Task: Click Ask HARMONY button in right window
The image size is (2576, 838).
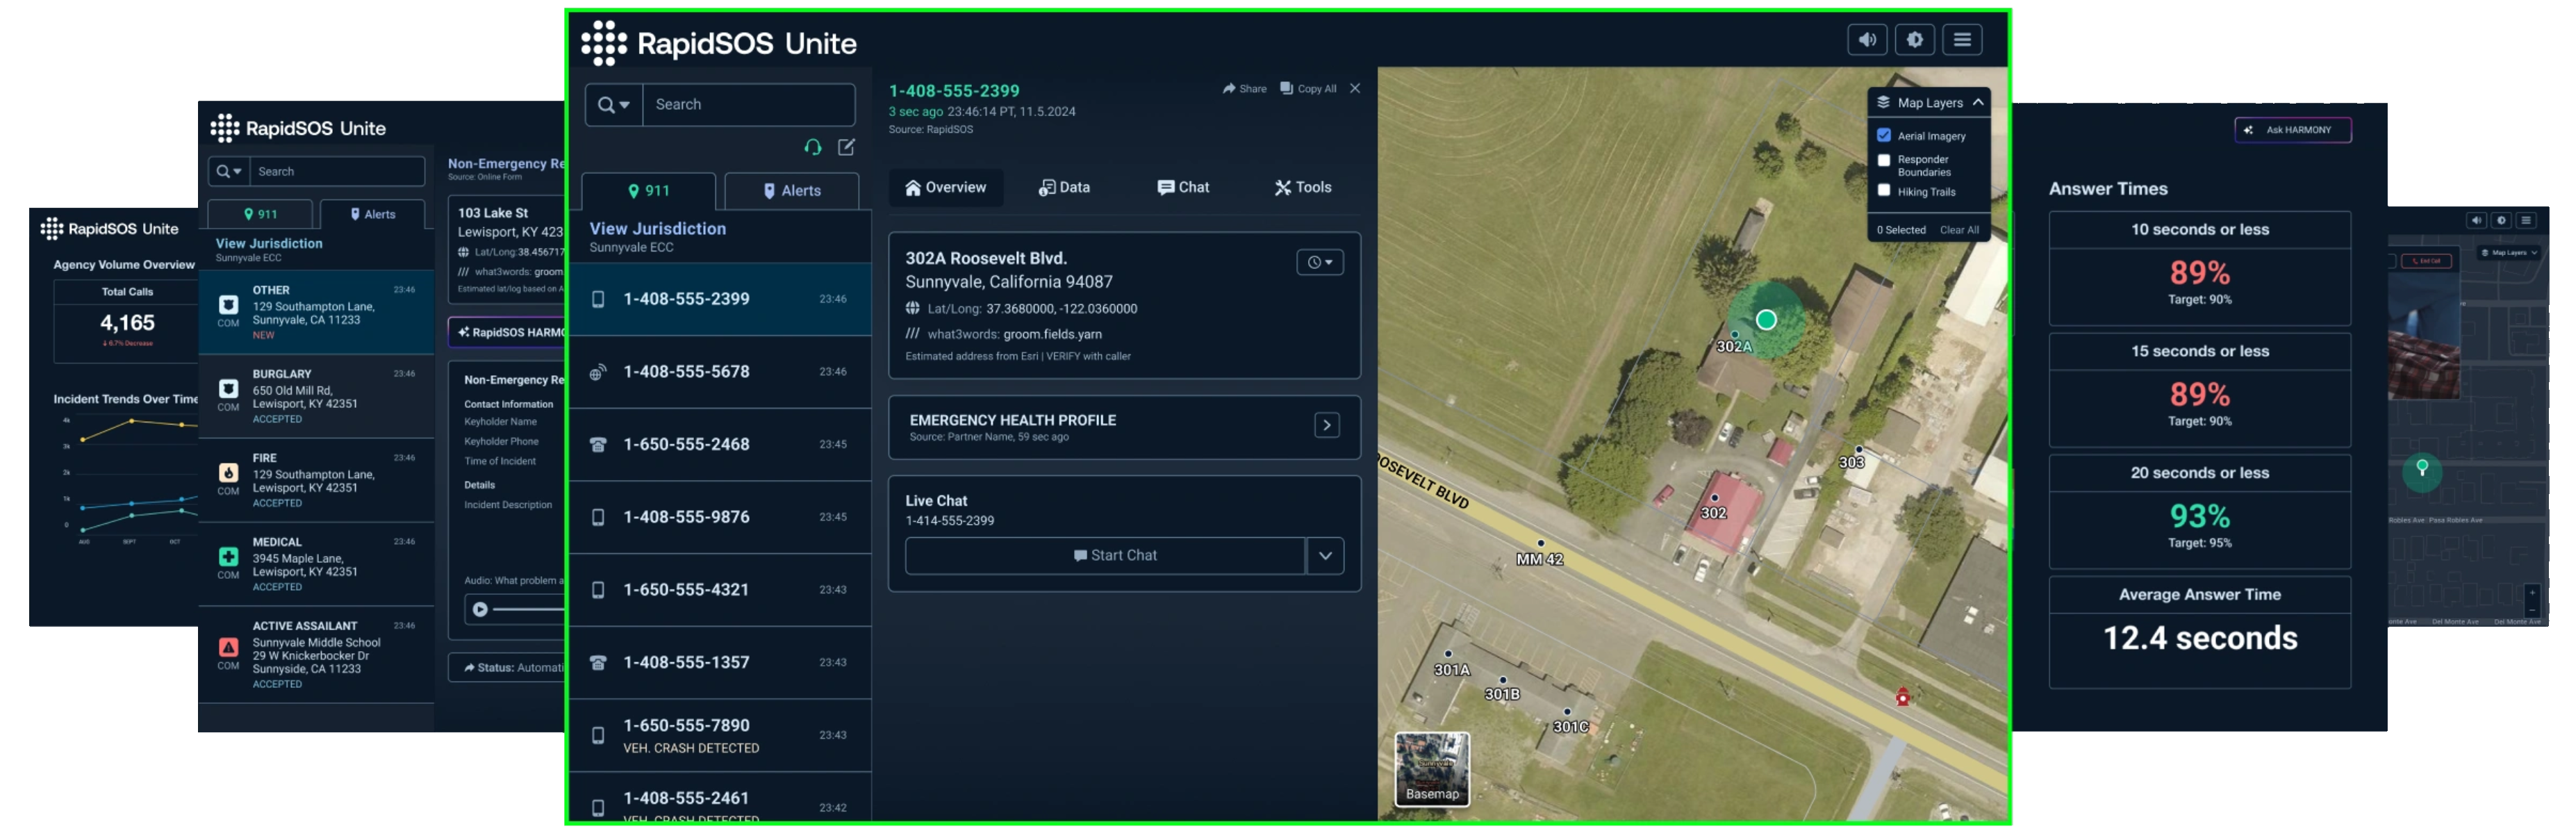Action: pyautogui.click(x=2292, y=130)
